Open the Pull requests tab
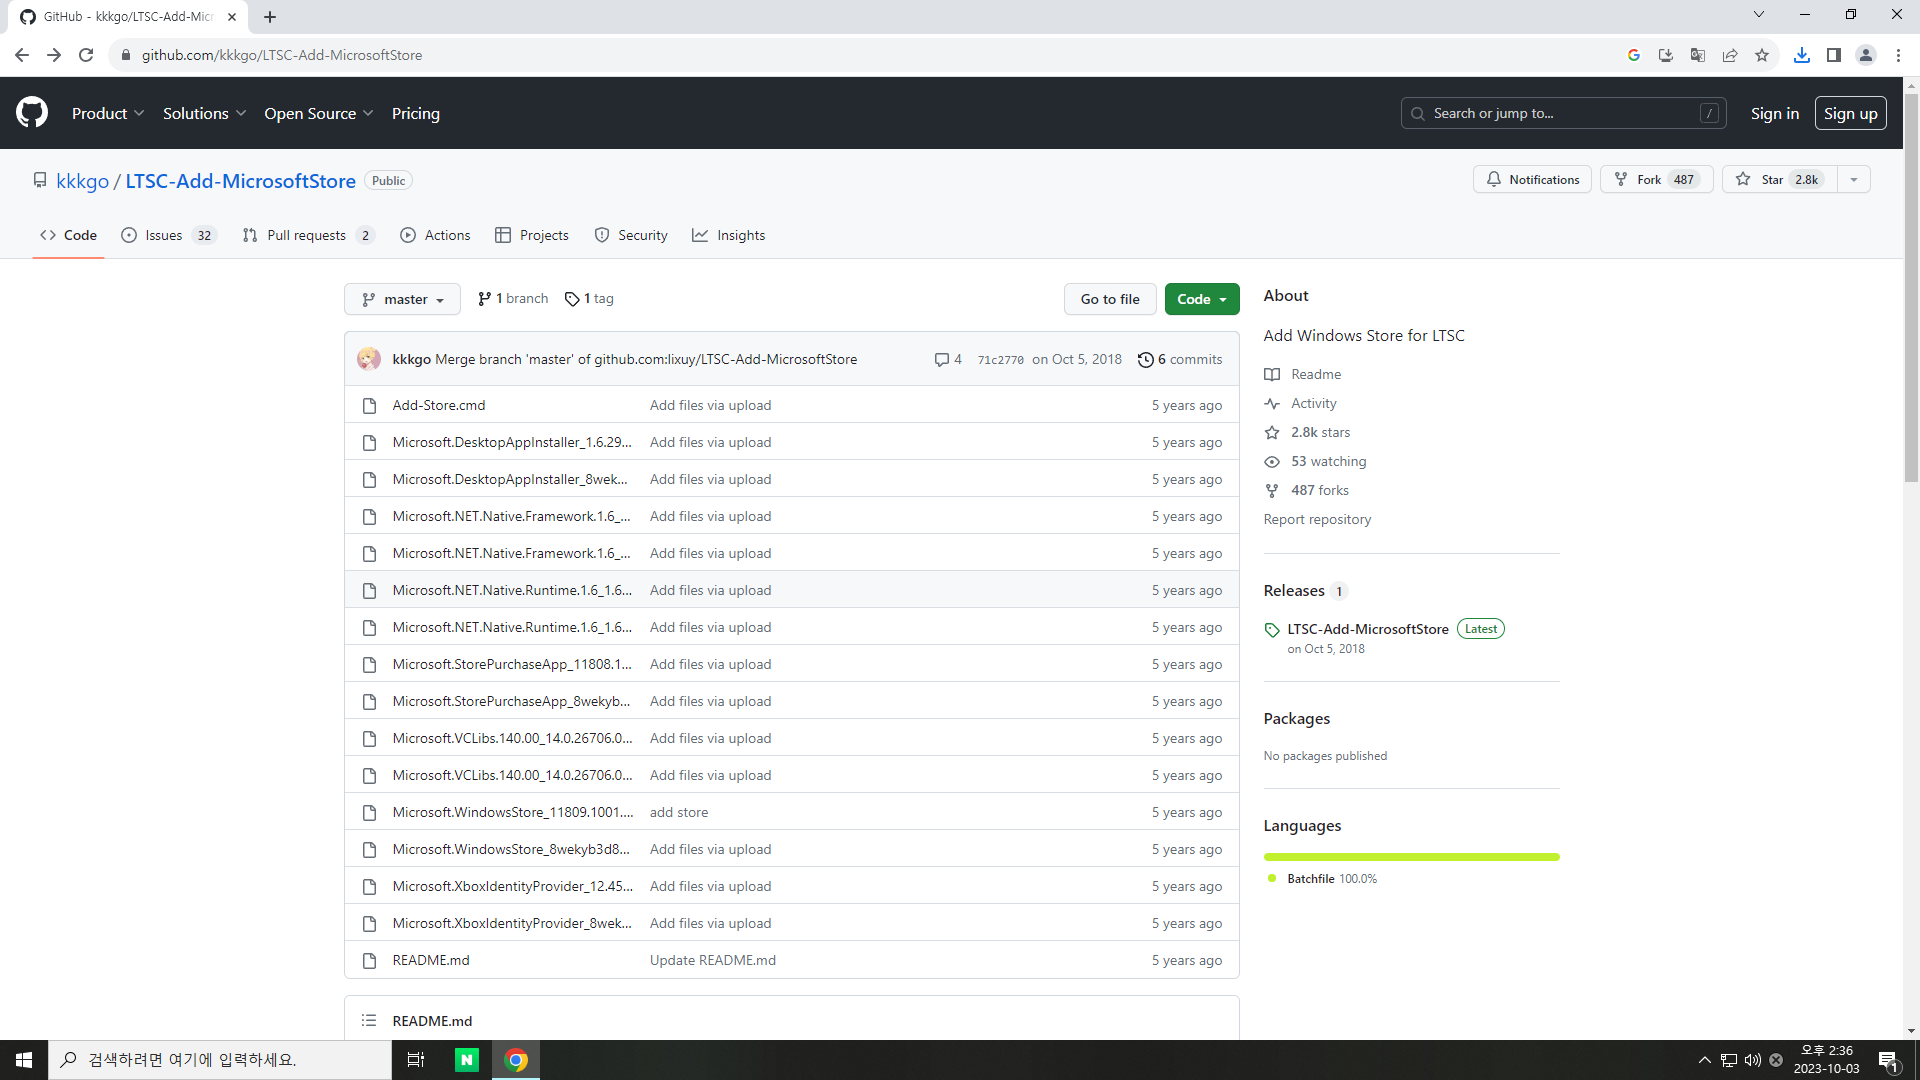1920x1080 pixels. click(x=308, y=235)
